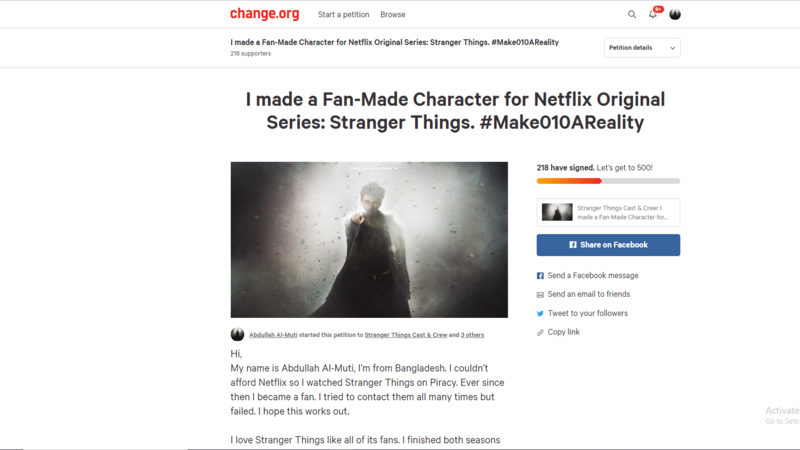800x450 pixels.
Task: Click the search magnifier icon
Action: (632, 14)
